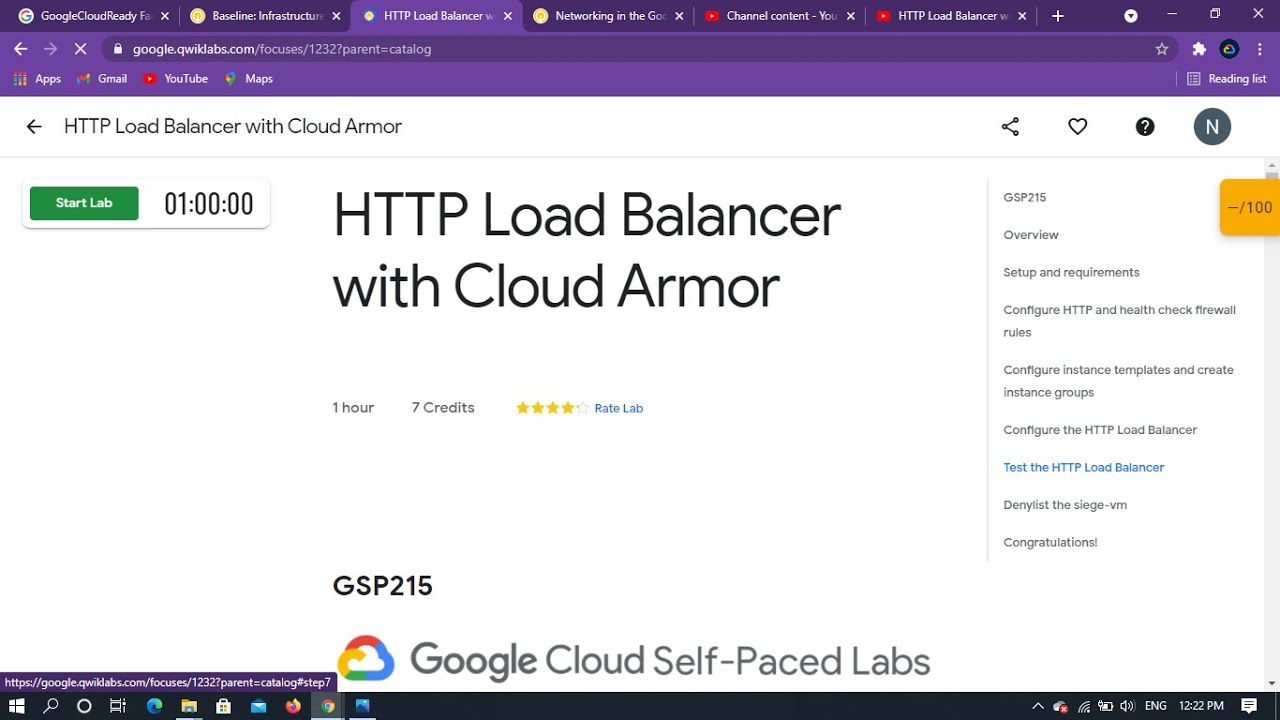Open the Windows notification center
This screenshot has width=1280, height=720.
tap(1249, 706)
